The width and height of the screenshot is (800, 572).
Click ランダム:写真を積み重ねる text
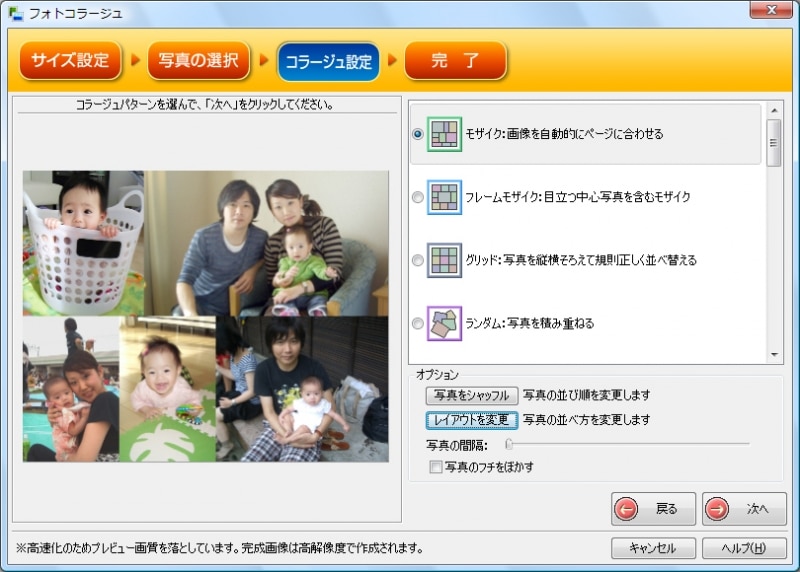[530, 324]
